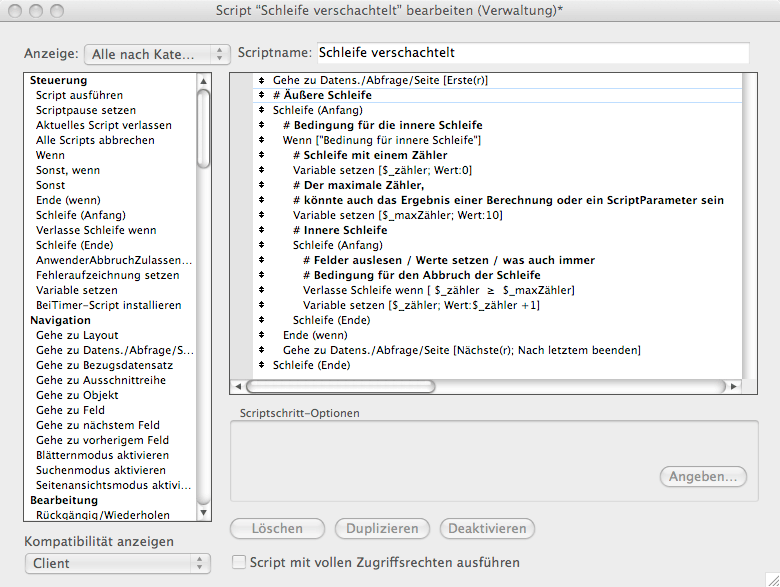Select 'Variable setzen' in the steps list
This screenshot has height=587, width=780.
pyautogui.click(x=76, y=290)
